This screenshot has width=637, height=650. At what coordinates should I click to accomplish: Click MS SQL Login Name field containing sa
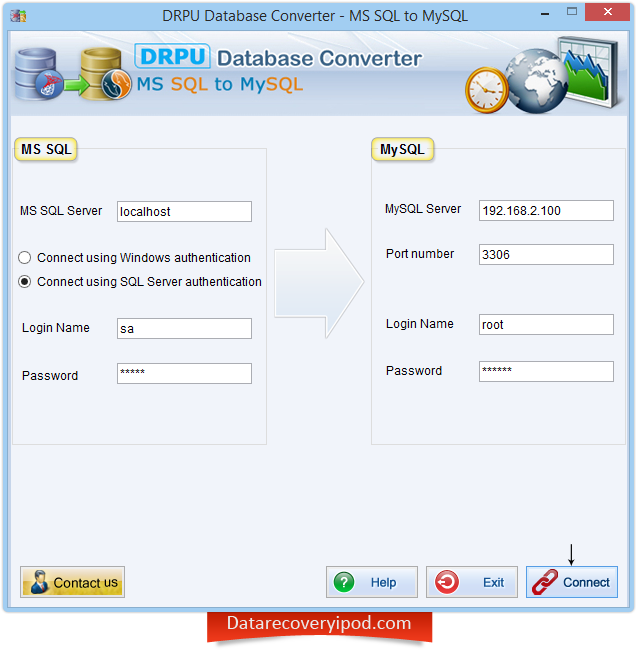tap(184, 328)
